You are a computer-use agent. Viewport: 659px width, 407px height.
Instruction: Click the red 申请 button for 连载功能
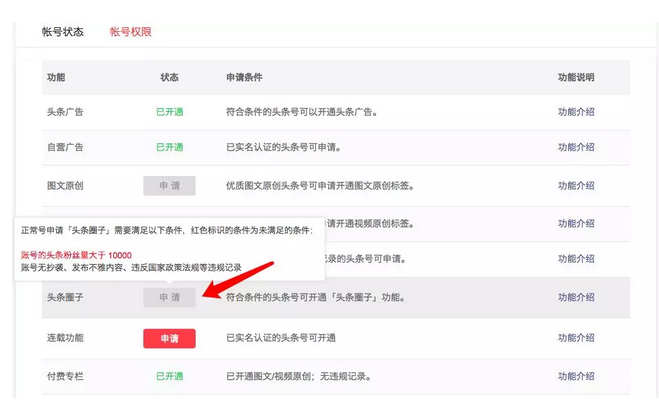169,338
